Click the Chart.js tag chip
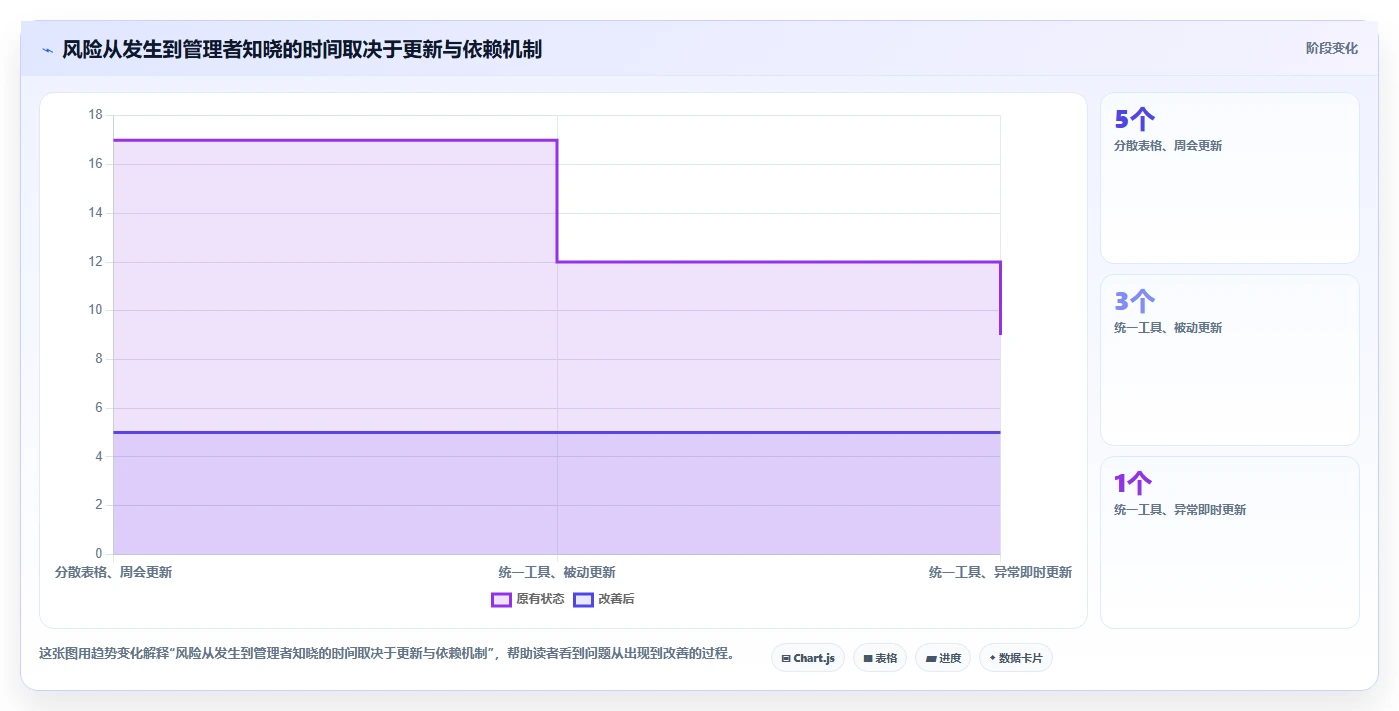 pyautogui.click(x=808, y=658)
